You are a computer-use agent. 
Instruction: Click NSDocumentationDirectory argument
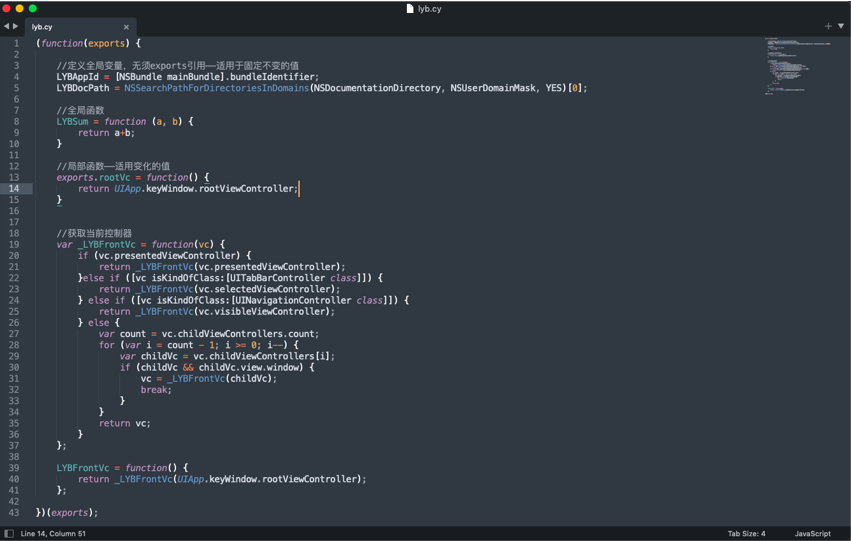pos(377,88)
